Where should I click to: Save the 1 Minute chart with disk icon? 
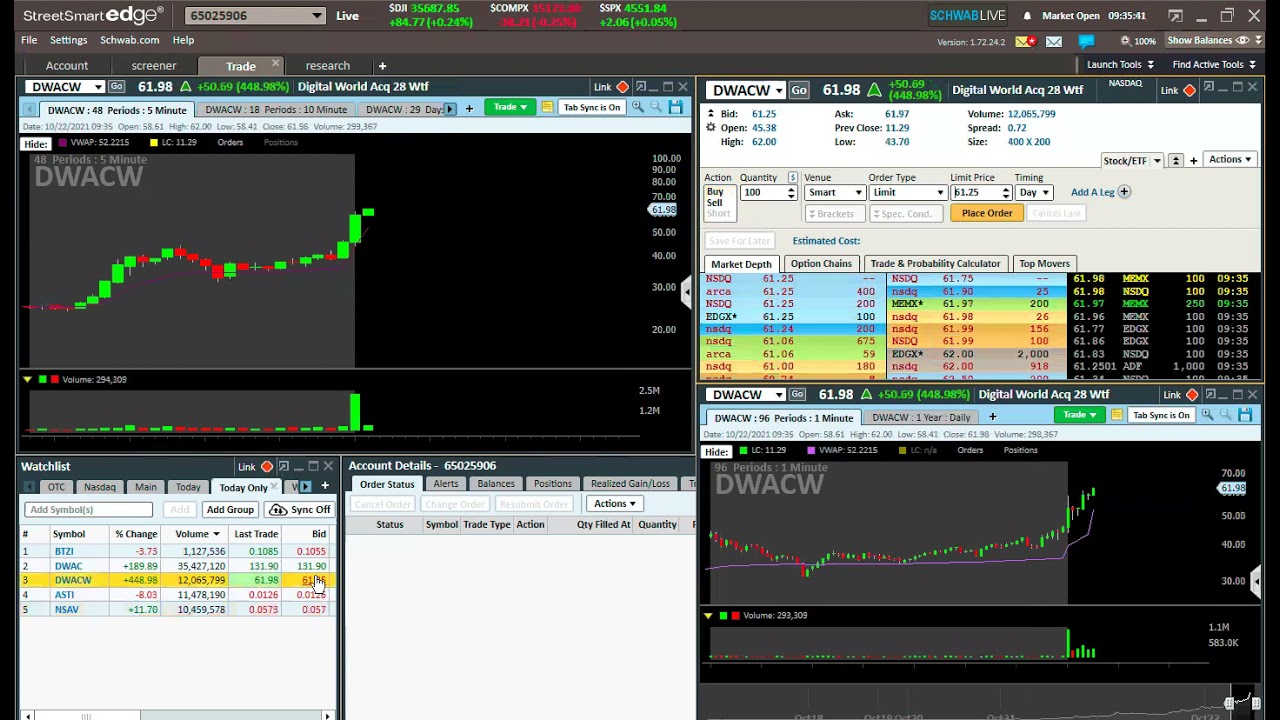point(1245,415)
